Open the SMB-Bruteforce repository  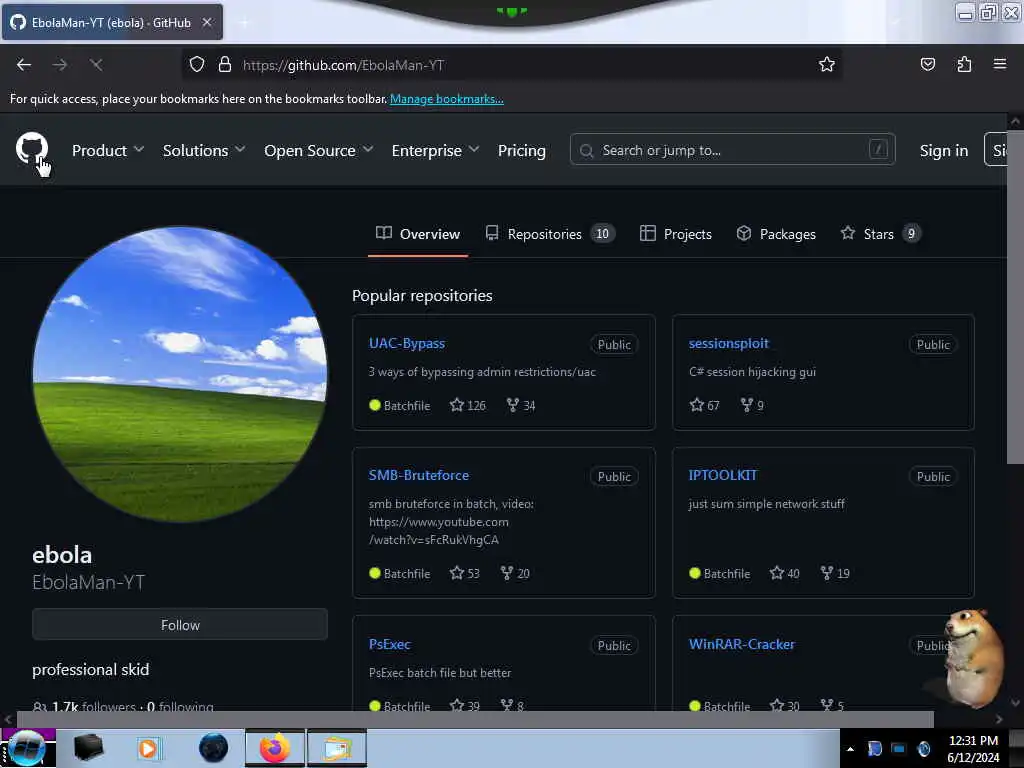tap(419, 475)
